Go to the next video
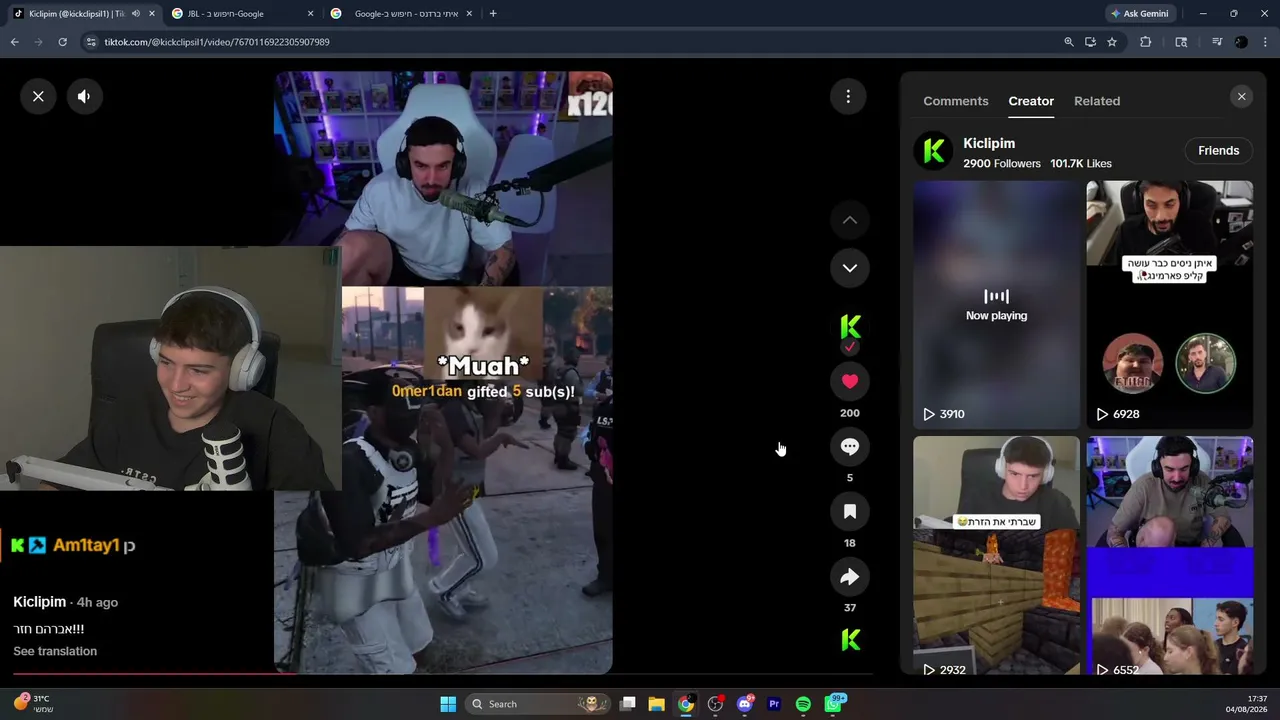Viewport: 1280px width, 720px height. [x=849, y=268]
